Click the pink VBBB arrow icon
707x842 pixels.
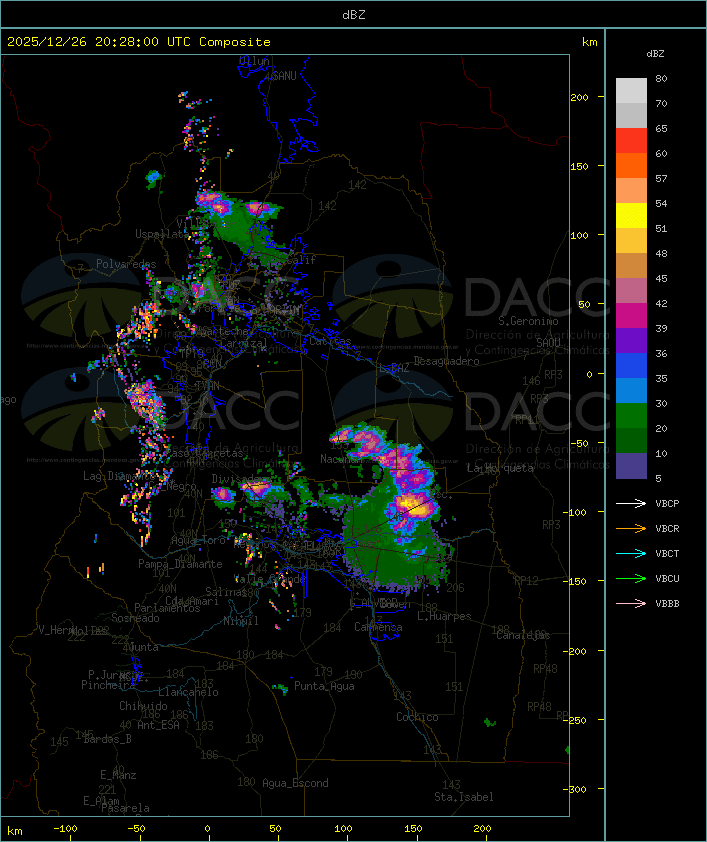click(631, 604)
